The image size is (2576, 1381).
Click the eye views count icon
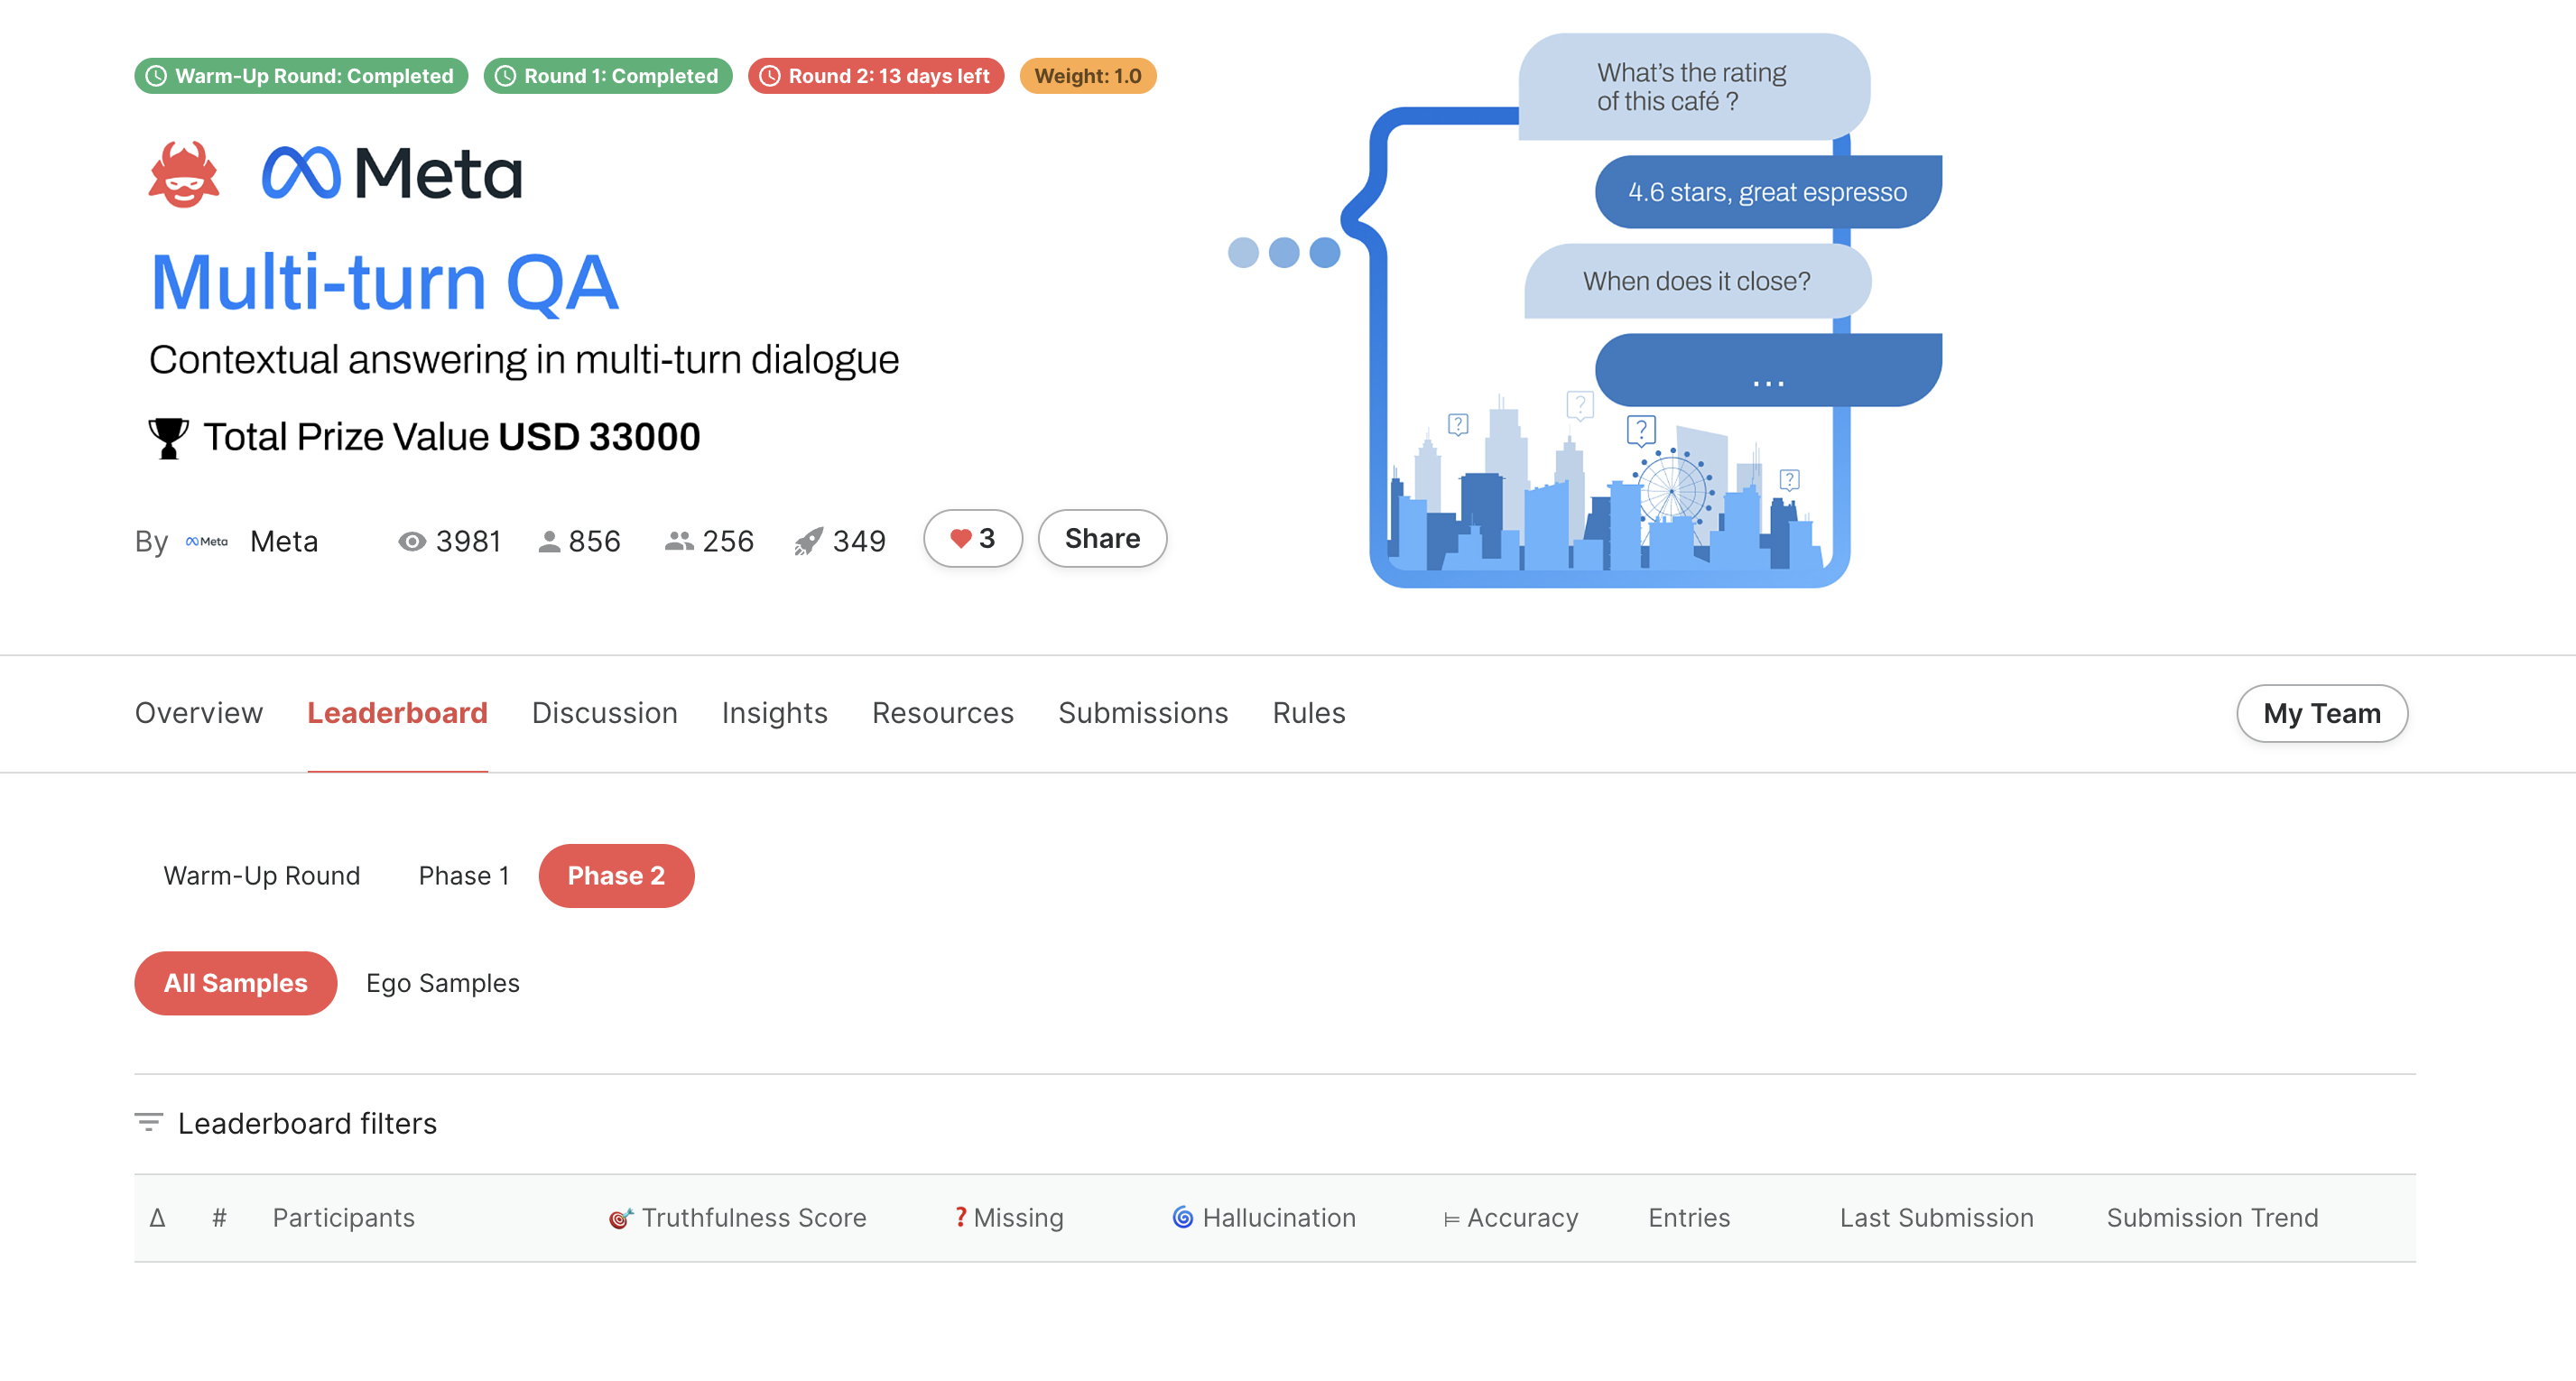(x=411, y=541)
